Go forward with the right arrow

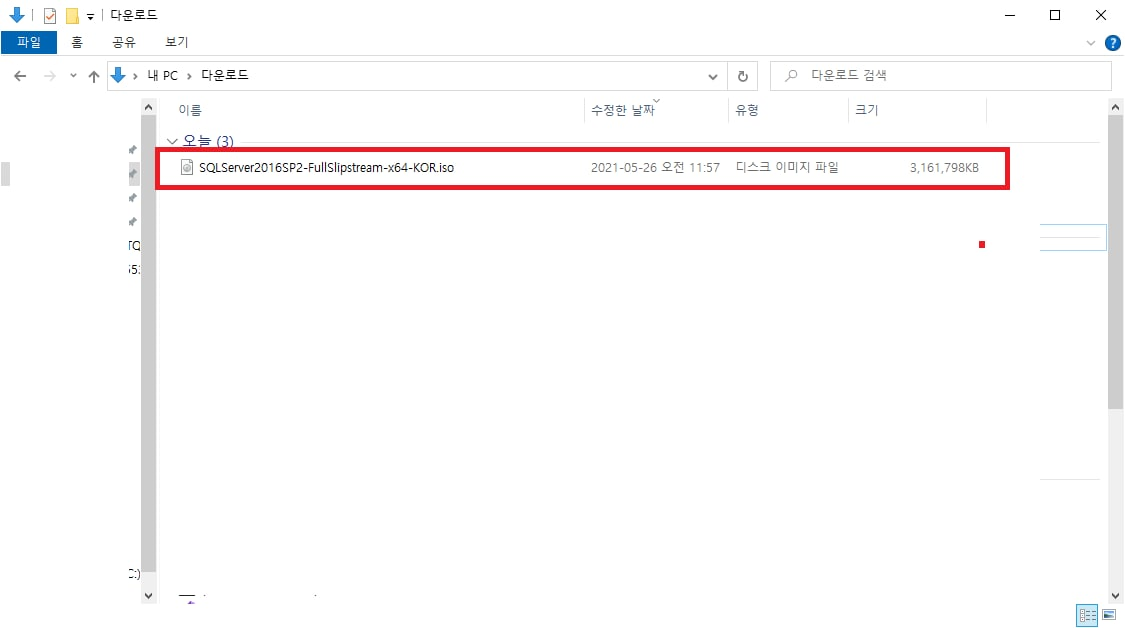point(50,75)
